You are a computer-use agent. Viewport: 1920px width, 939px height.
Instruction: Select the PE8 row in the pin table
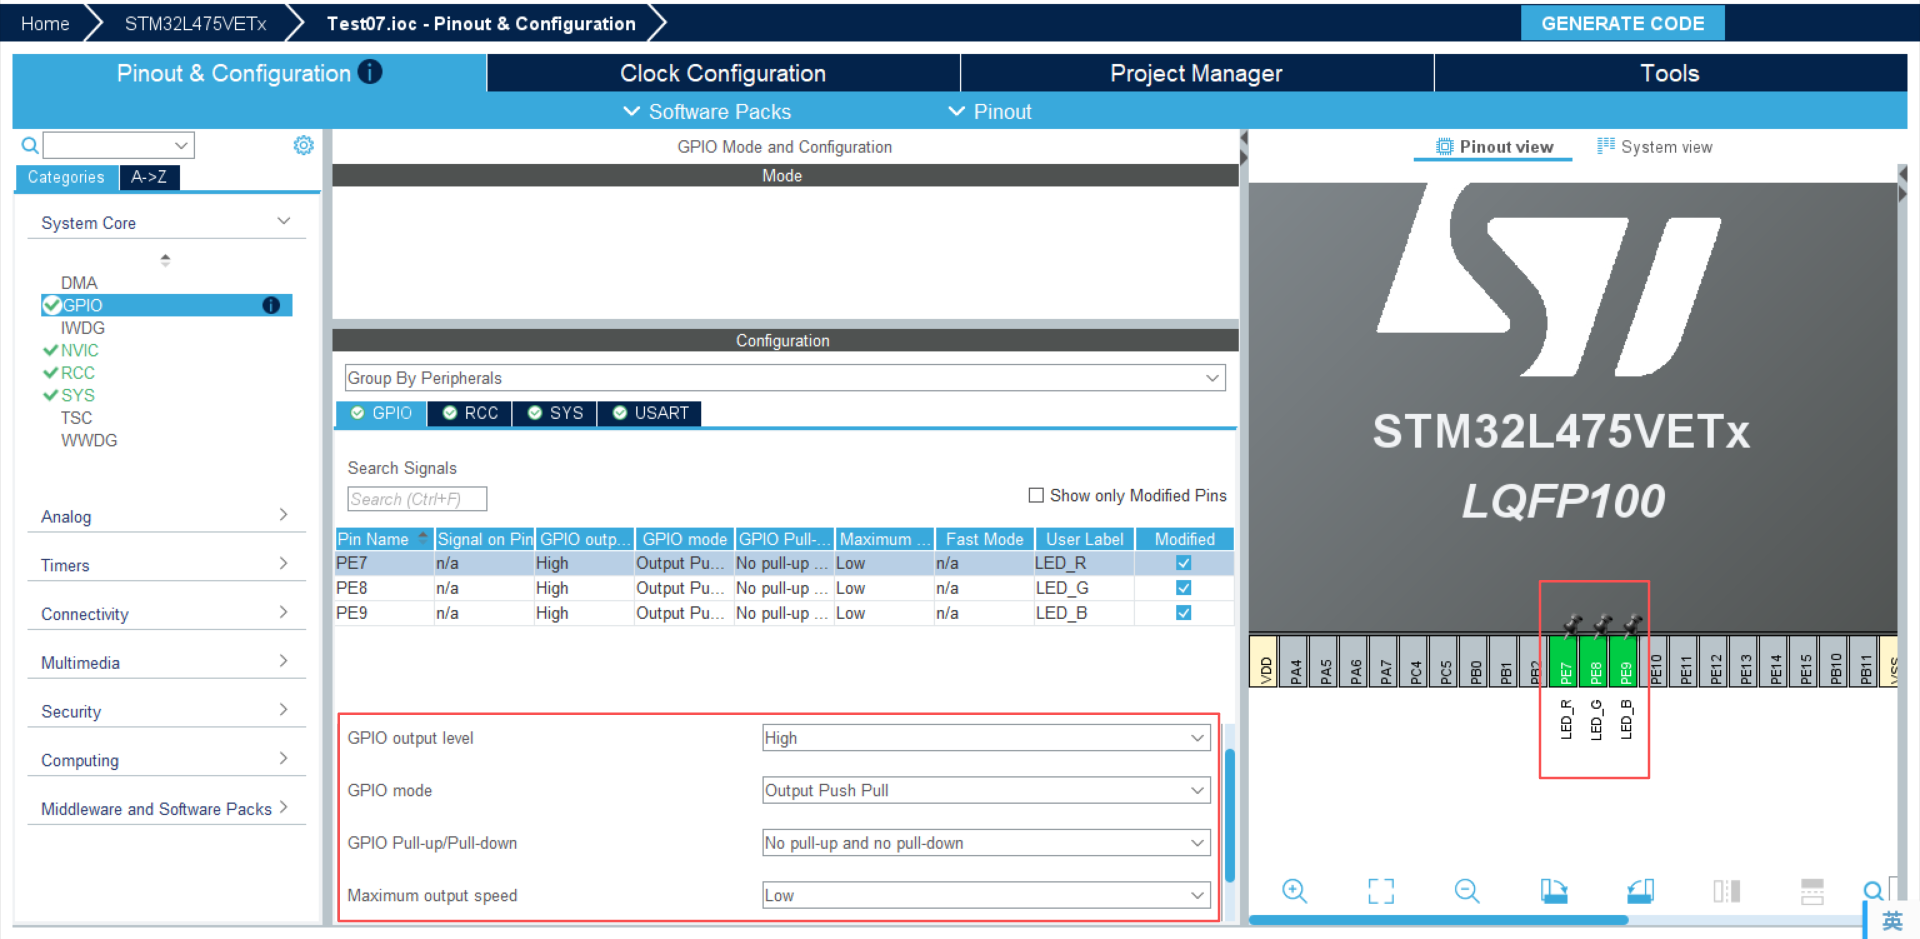coord(784,588)
